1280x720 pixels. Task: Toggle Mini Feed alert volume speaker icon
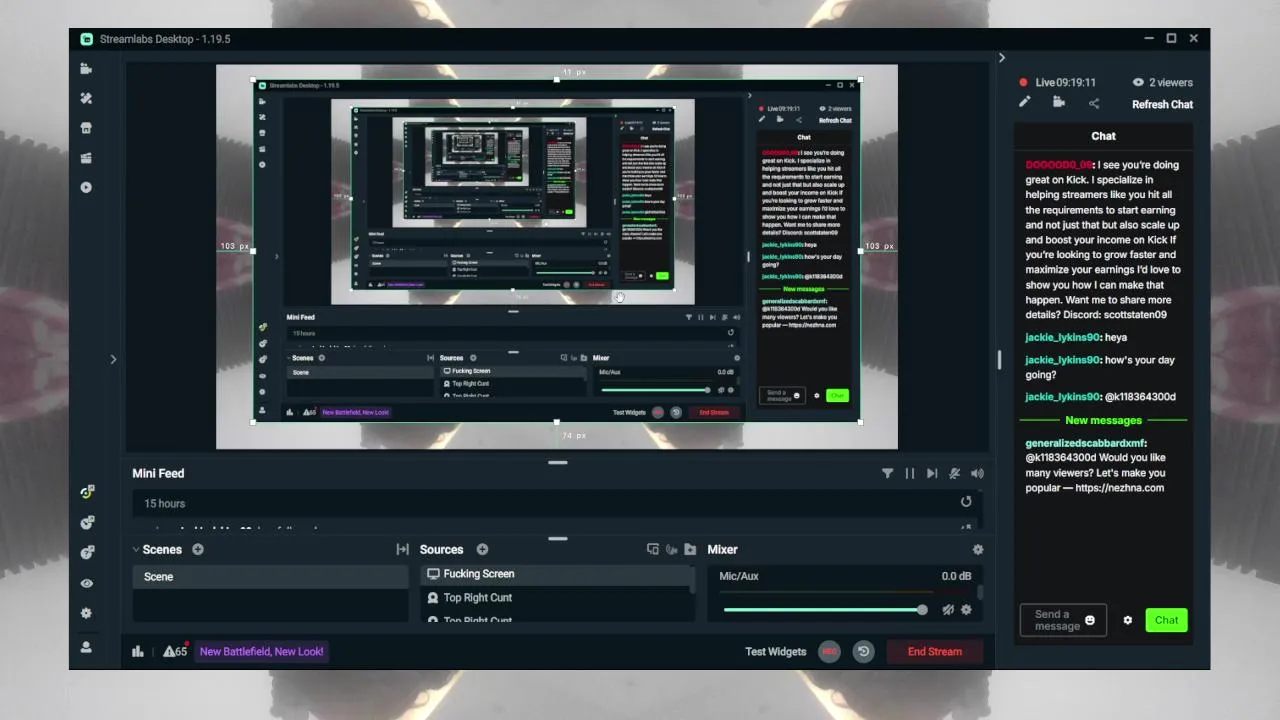[977, 473]
